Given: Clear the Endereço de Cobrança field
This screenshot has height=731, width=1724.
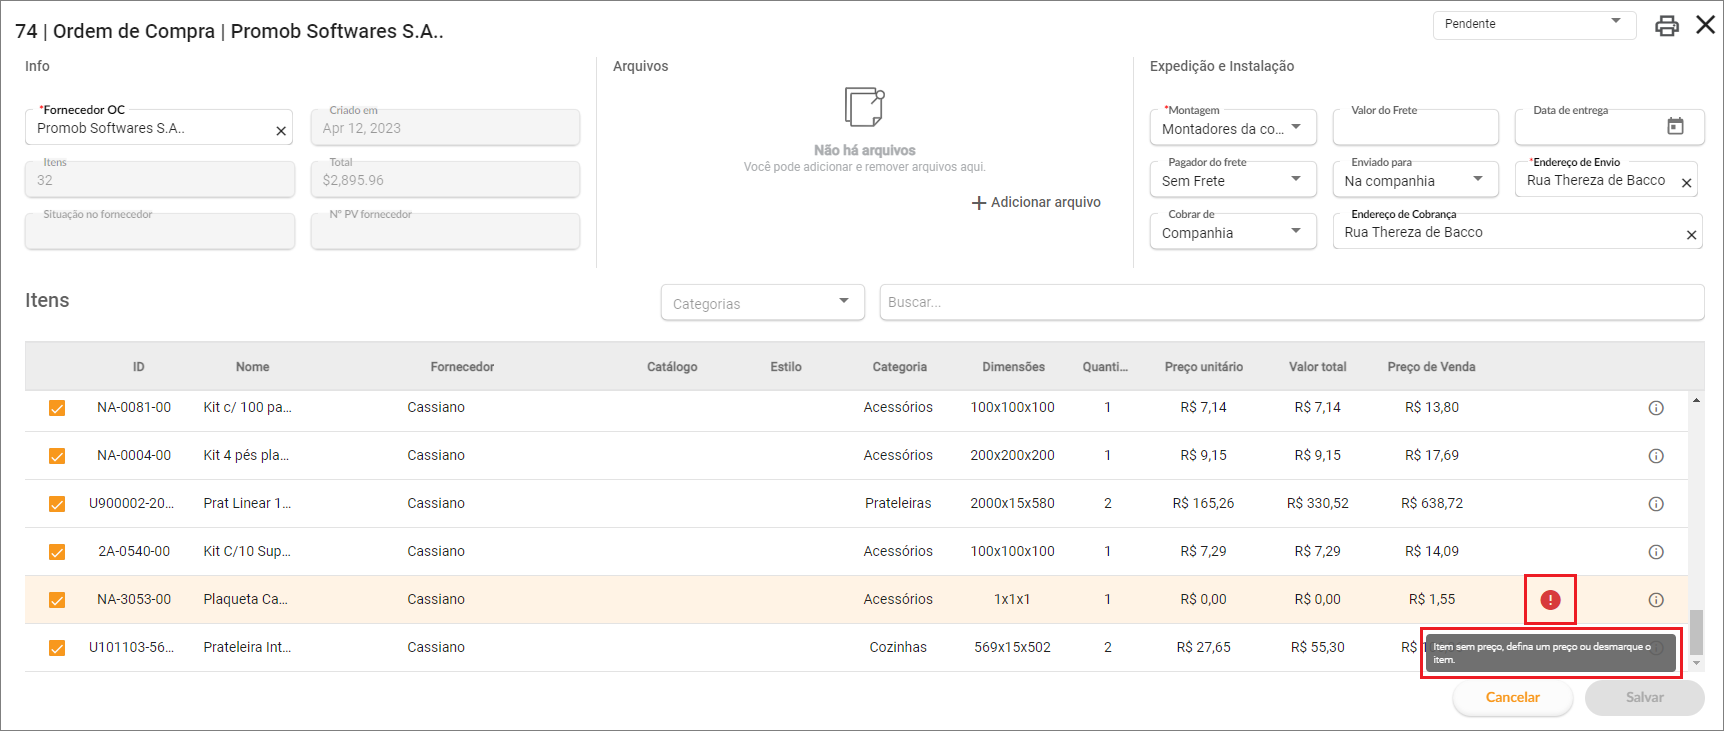Looking at the screenshot, I should tap(1691, 235).
